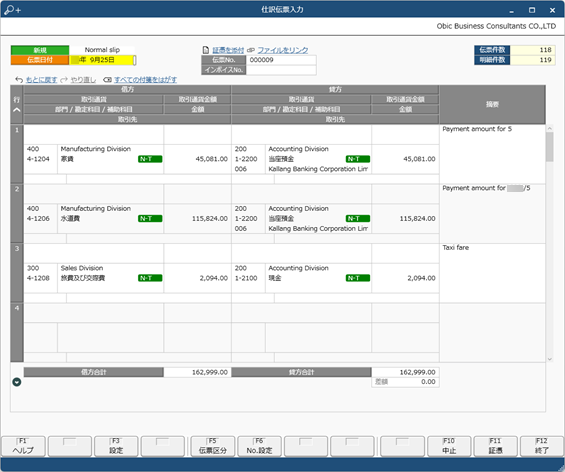Open the file link hyperlink
Screen dimensions: 565x472
coord(282,50)
